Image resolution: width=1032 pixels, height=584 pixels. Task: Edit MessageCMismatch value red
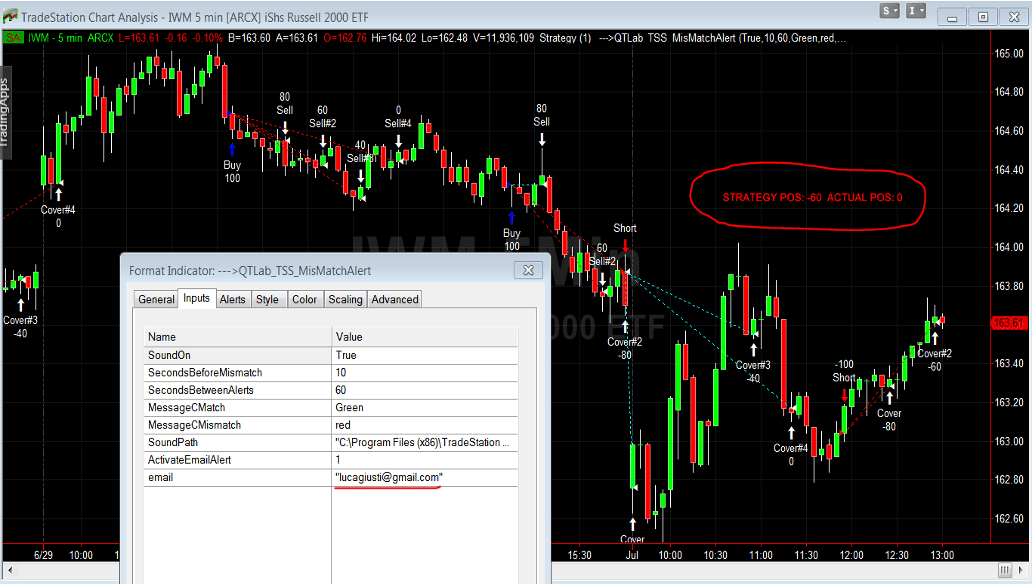(x=425, y=425)
